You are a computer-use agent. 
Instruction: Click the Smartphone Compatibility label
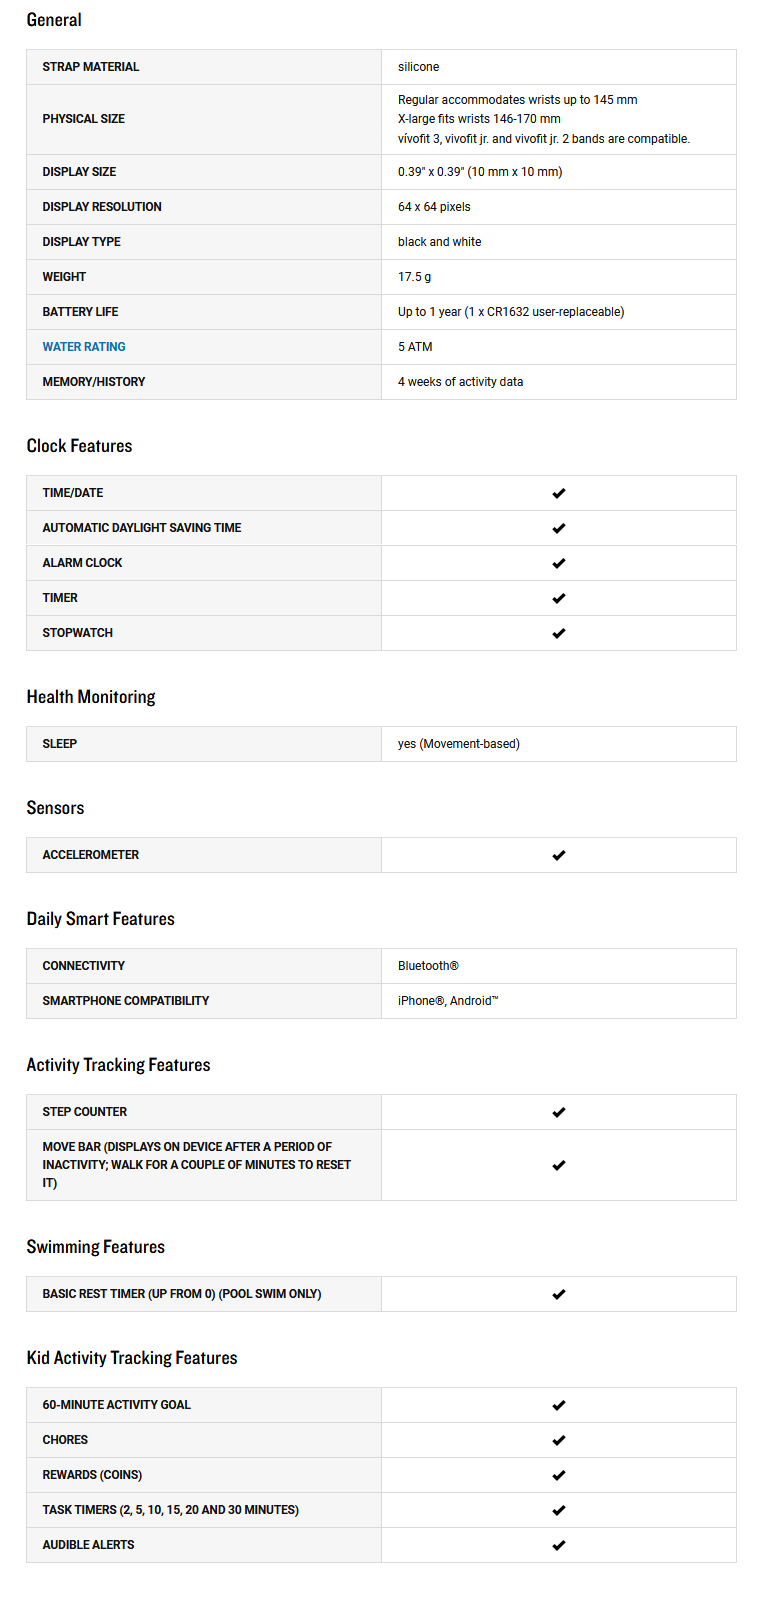pyautogui.click(x=126, y=1001)
